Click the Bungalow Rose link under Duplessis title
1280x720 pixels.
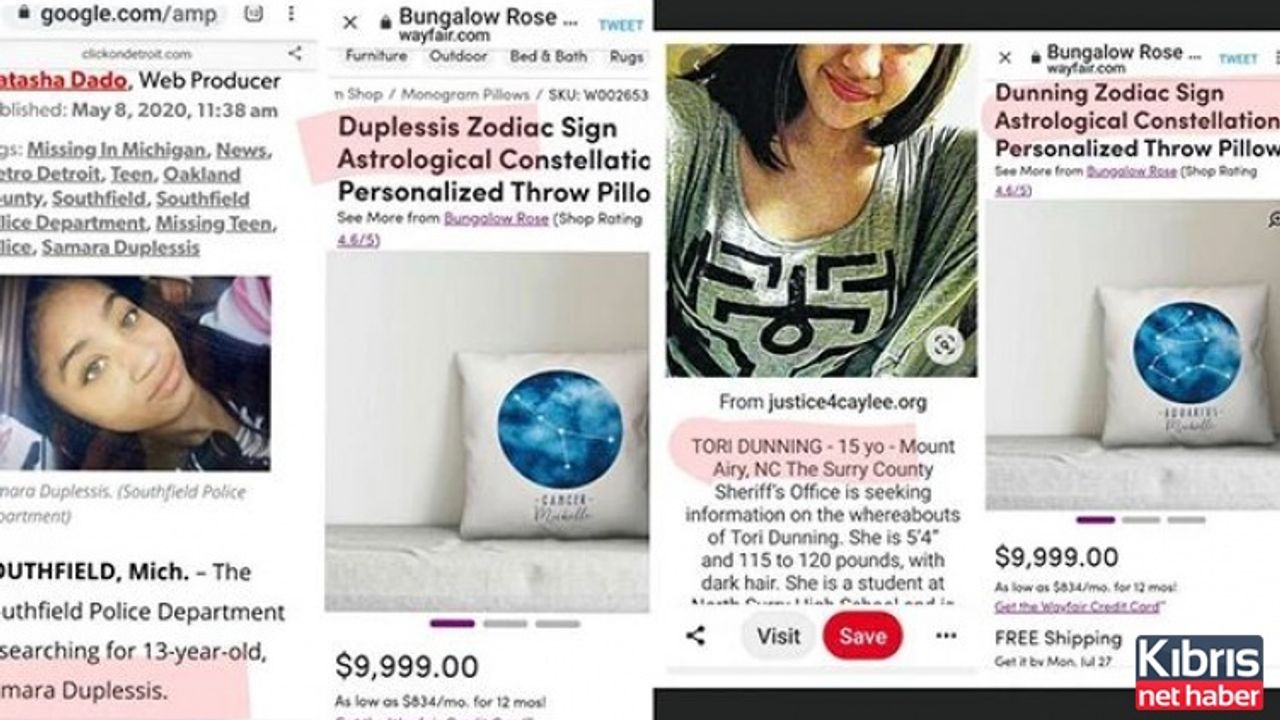[x=496, y=219]
